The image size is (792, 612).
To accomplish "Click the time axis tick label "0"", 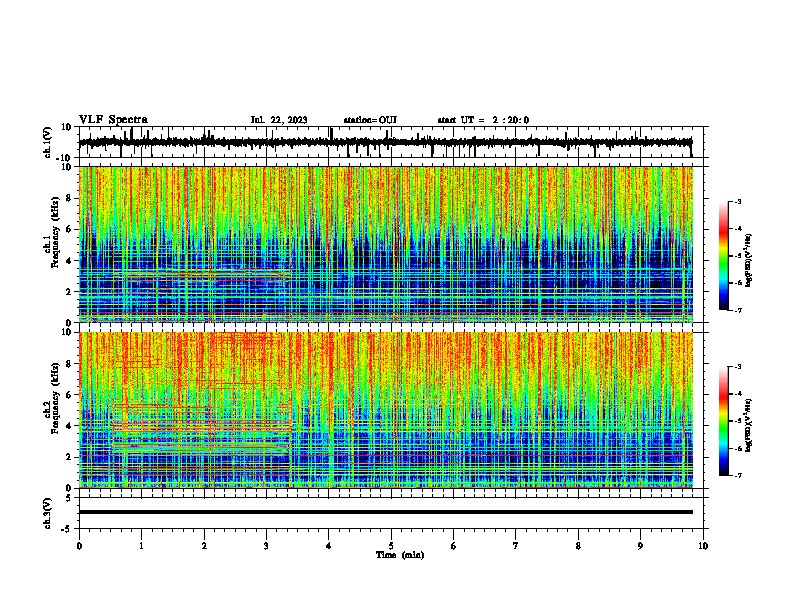I will 79,546.
